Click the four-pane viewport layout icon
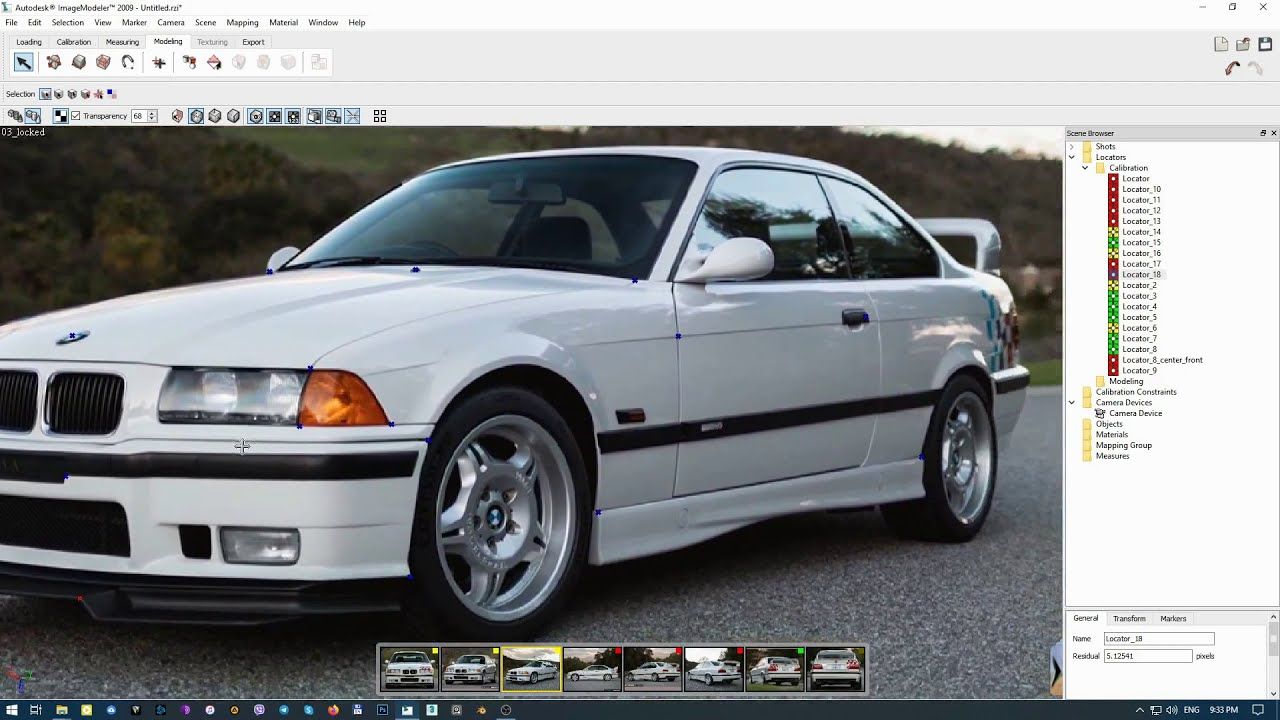The image size is (1280, 720). 379,116
